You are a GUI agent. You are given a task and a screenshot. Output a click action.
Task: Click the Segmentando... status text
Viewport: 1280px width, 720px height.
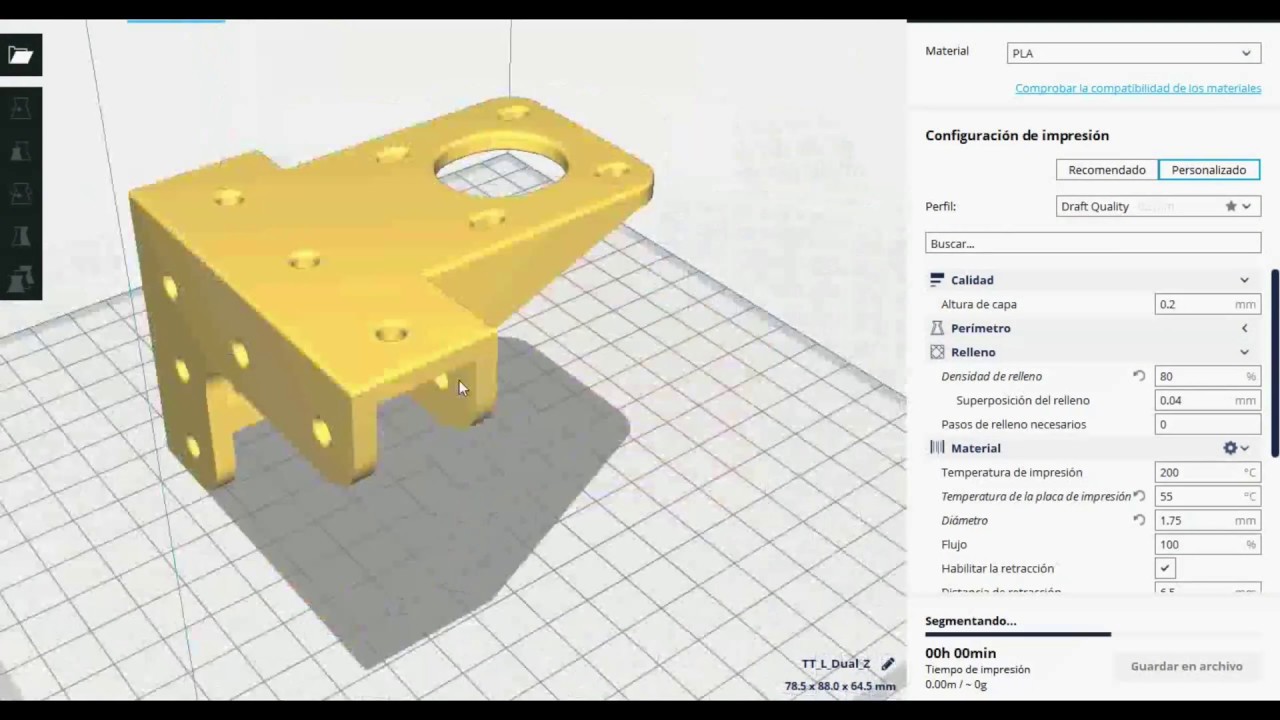(970, 621)
